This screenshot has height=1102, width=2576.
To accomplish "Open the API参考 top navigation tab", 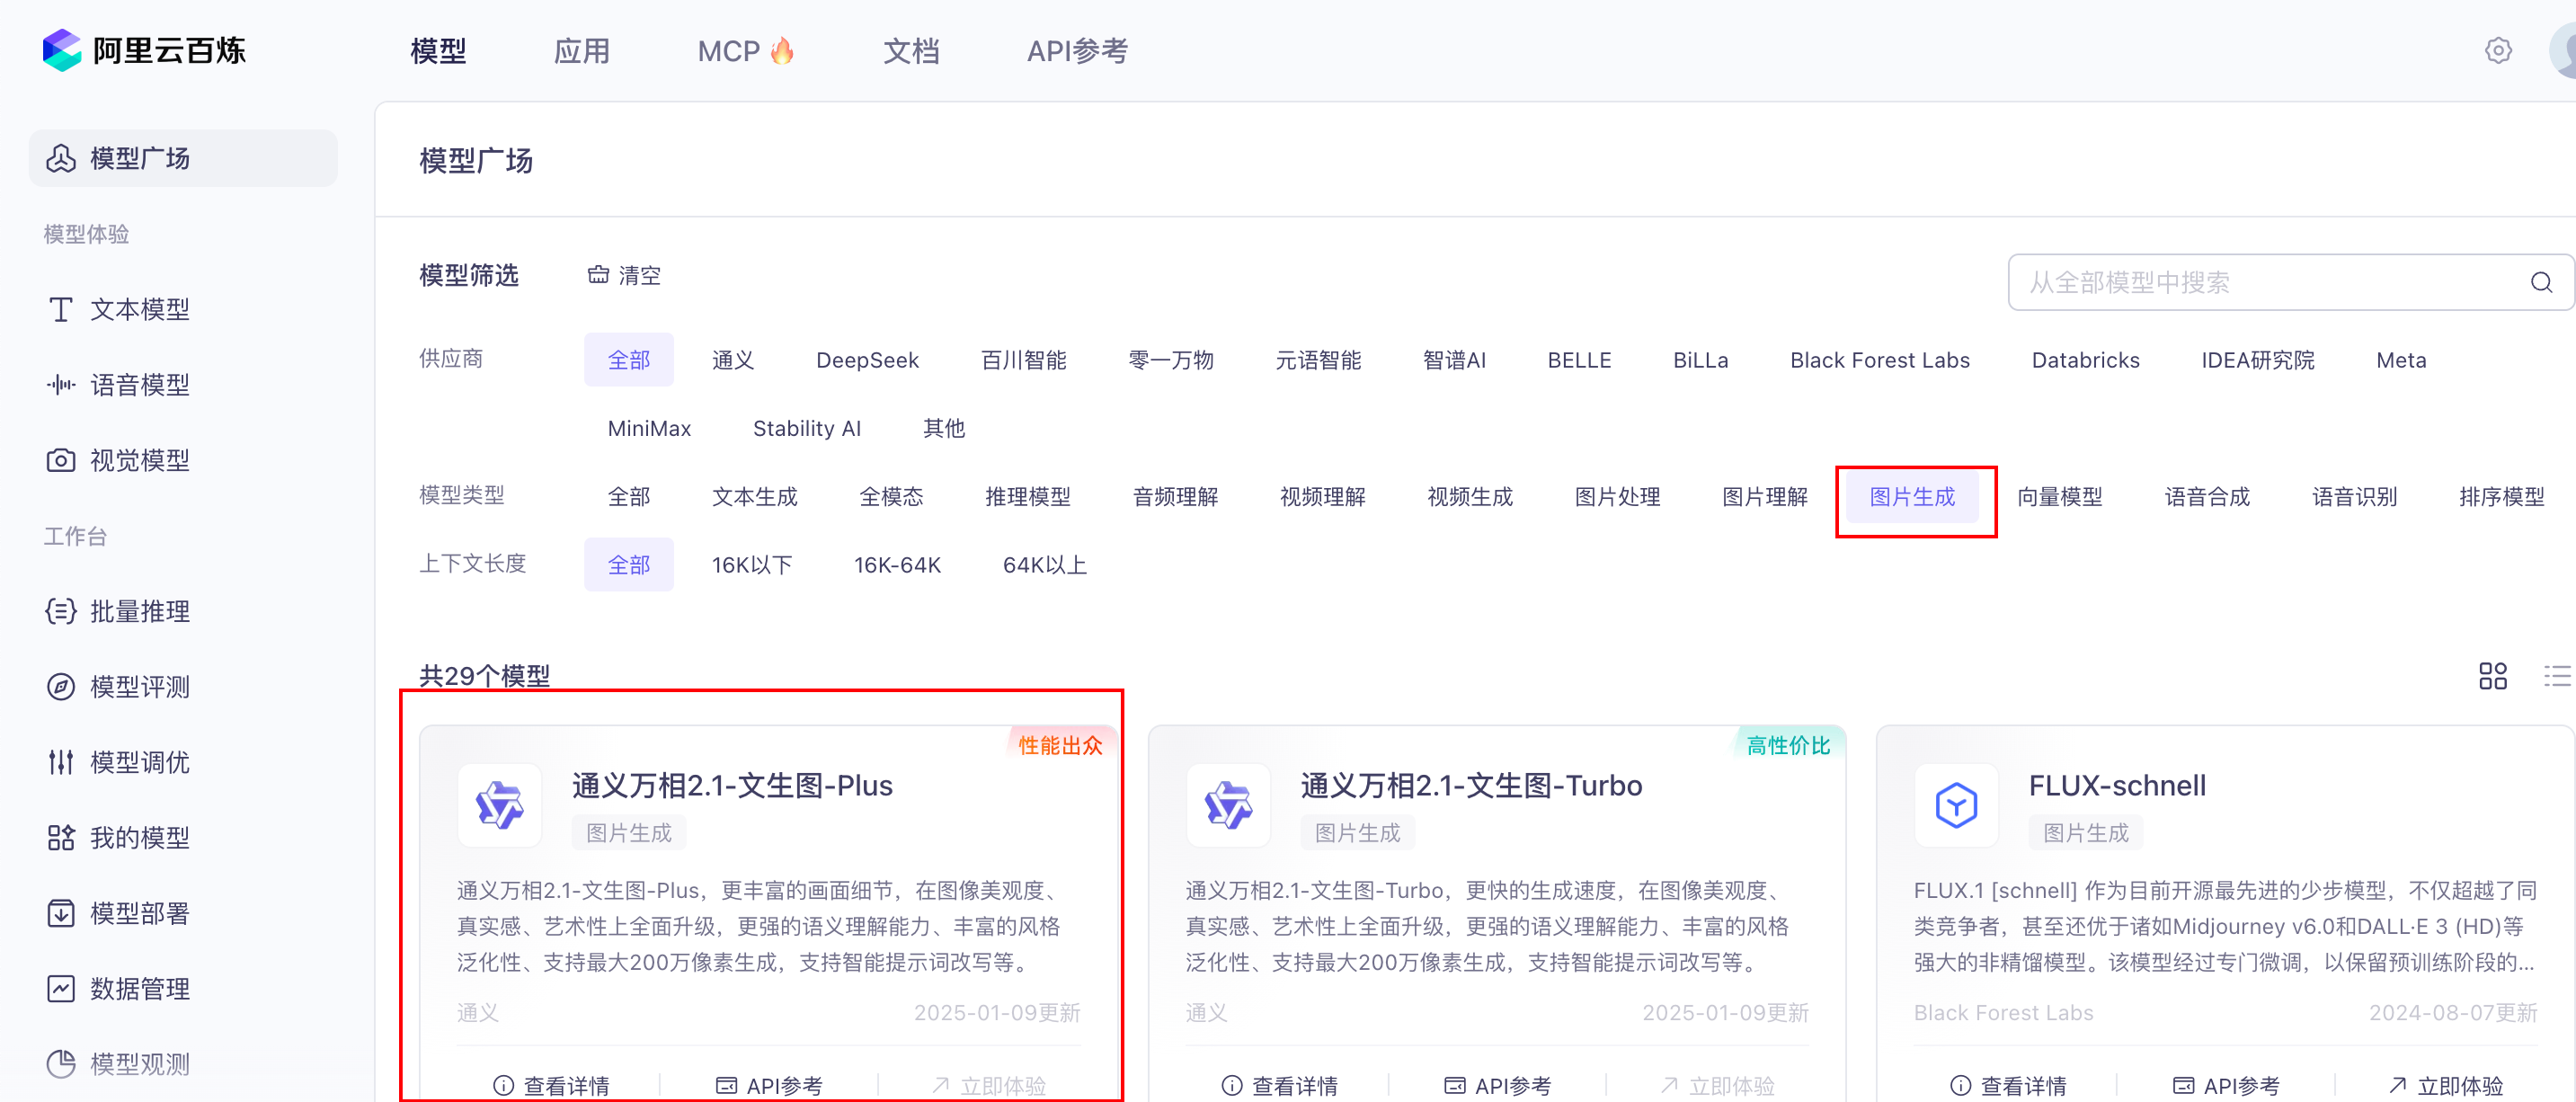I will point(1077,51).
